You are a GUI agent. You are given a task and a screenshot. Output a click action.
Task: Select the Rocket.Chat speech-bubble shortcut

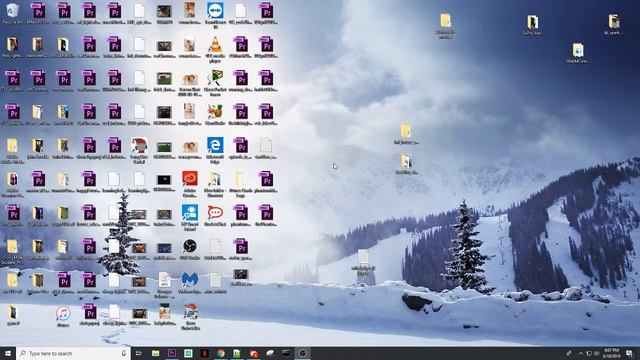tap(215, 215)
